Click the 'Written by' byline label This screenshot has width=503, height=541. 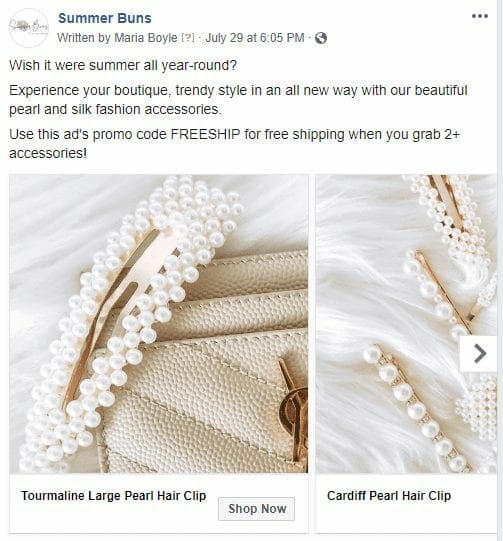84,38
